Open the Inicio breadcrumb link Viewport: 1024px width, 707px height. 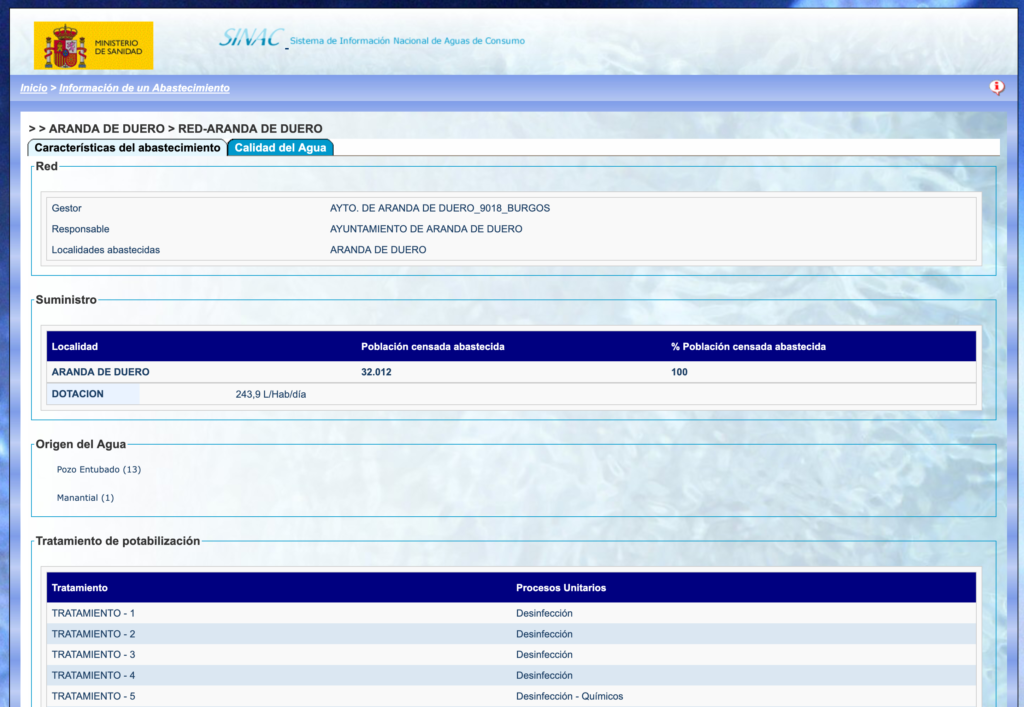[x=33, y=88]
